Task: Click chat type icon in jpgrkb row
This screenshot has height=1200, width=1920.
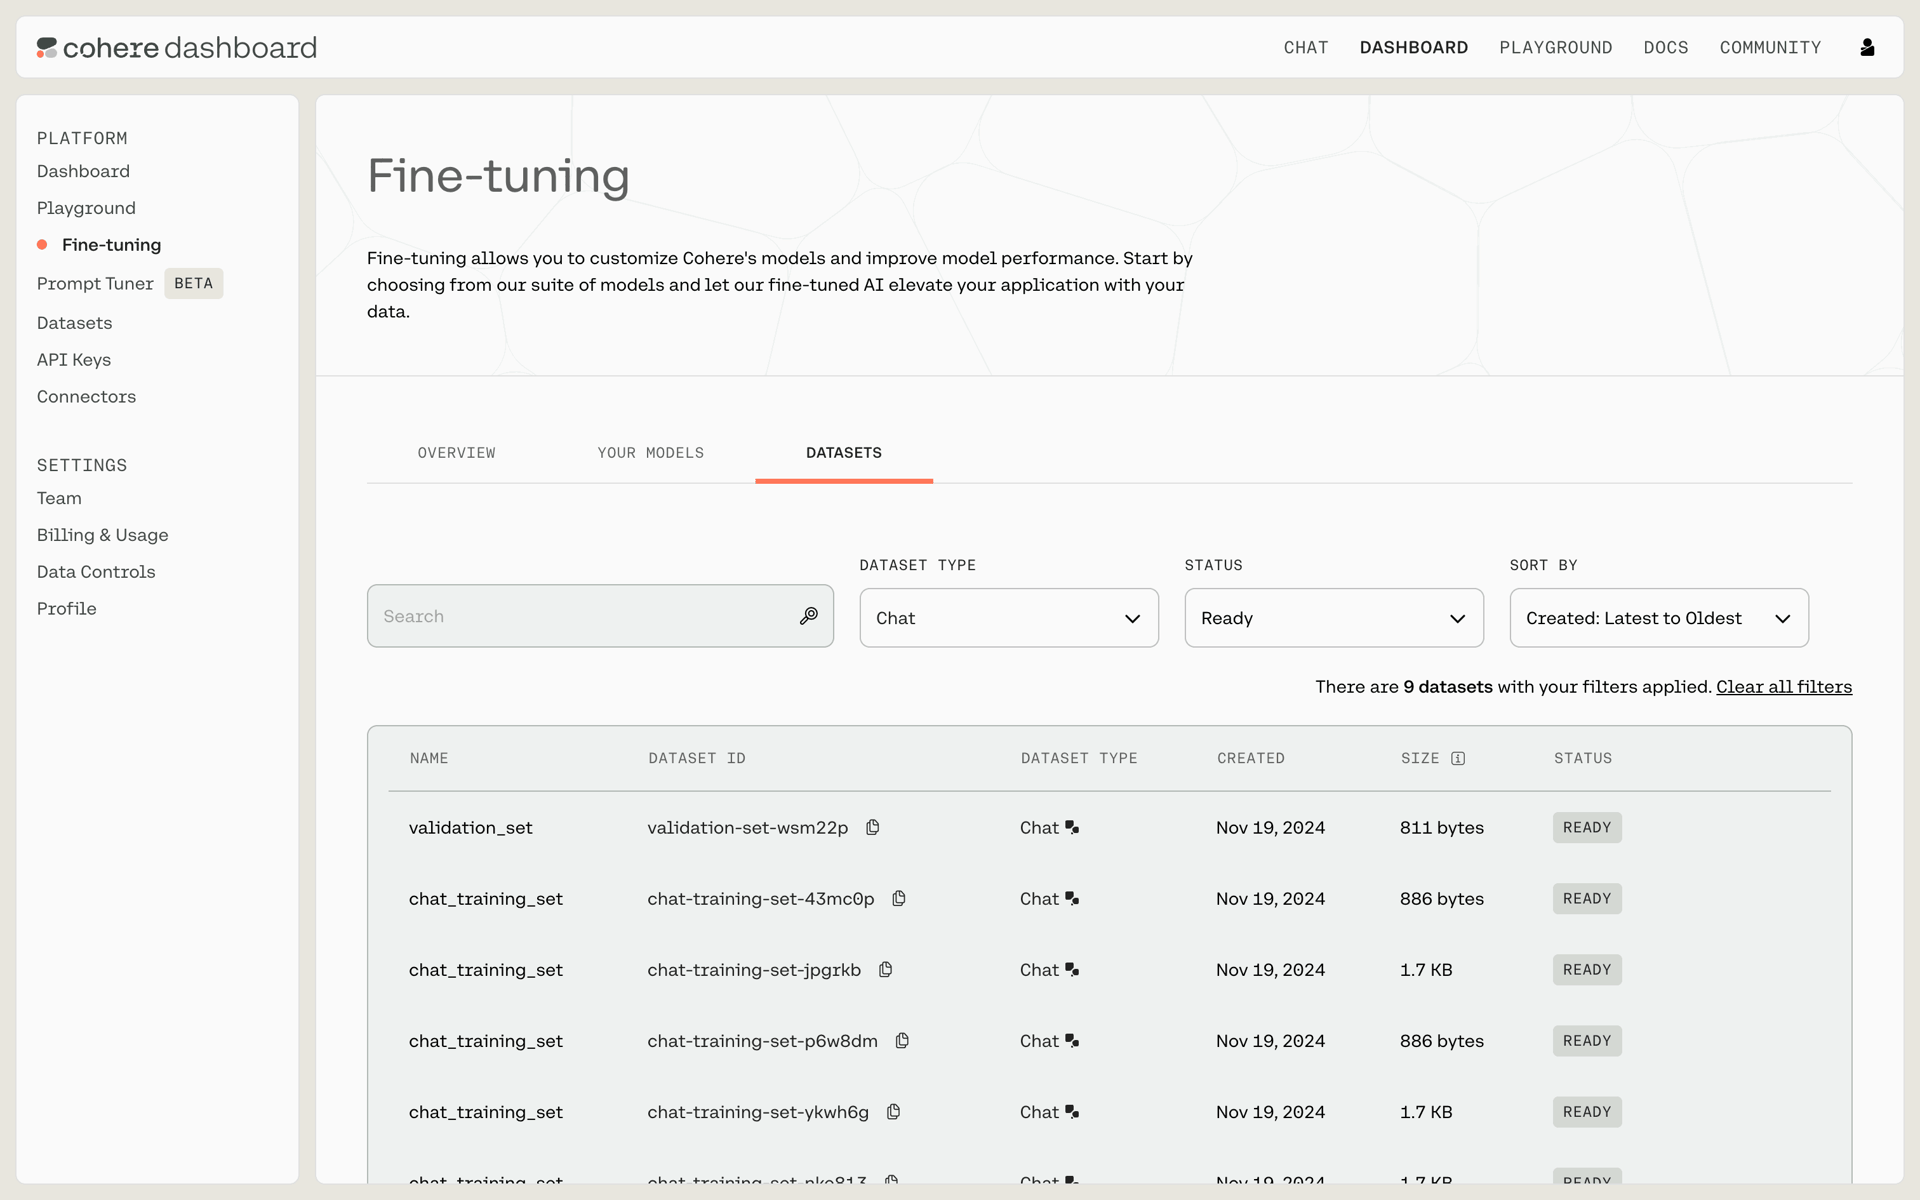Action: coord(1072,969)
